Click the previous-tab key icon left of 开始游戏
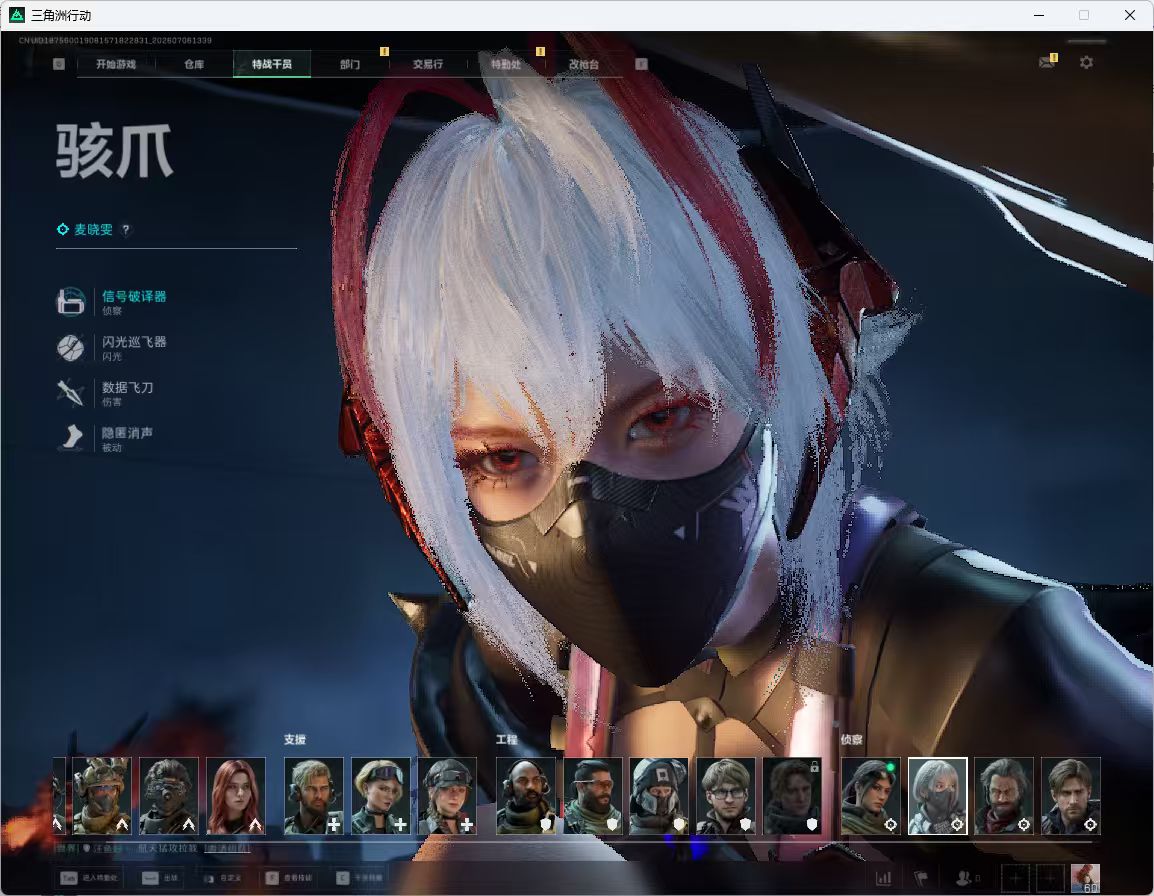 pos(59,64)
